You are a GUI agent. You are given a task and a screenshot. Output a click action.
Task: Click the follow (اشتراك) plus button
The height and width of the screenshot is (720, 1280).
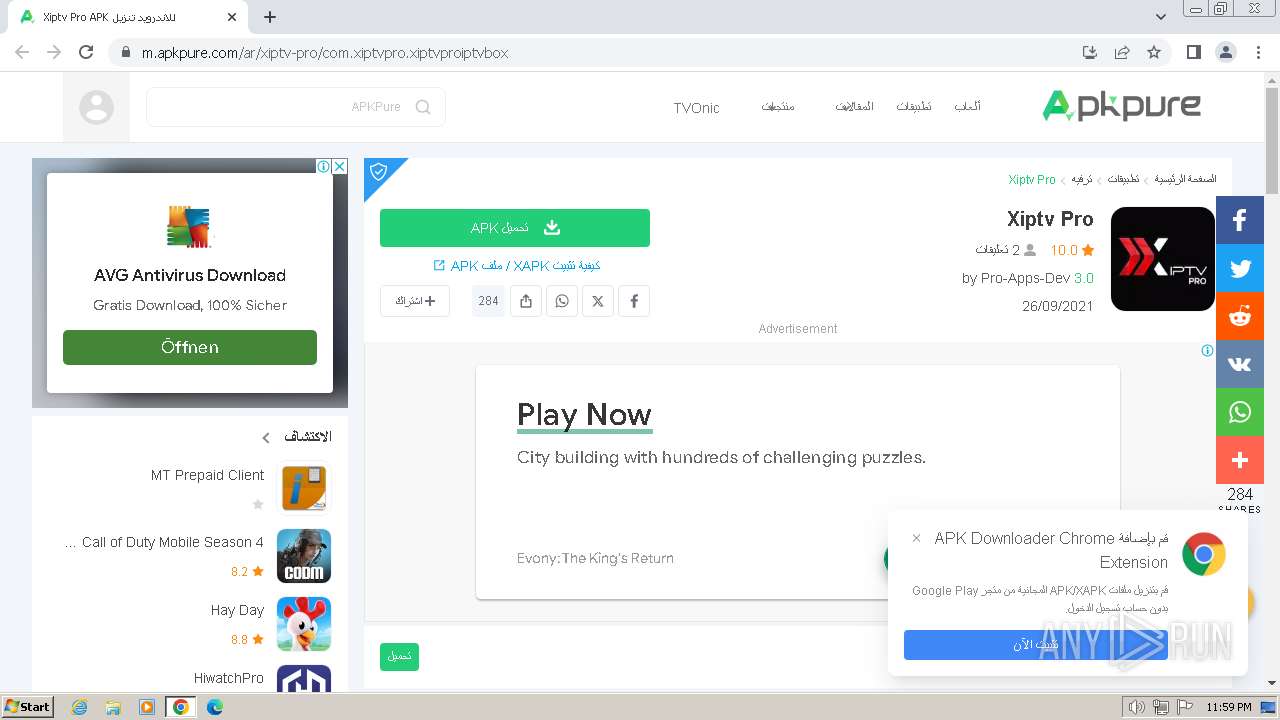pos(415,301)
